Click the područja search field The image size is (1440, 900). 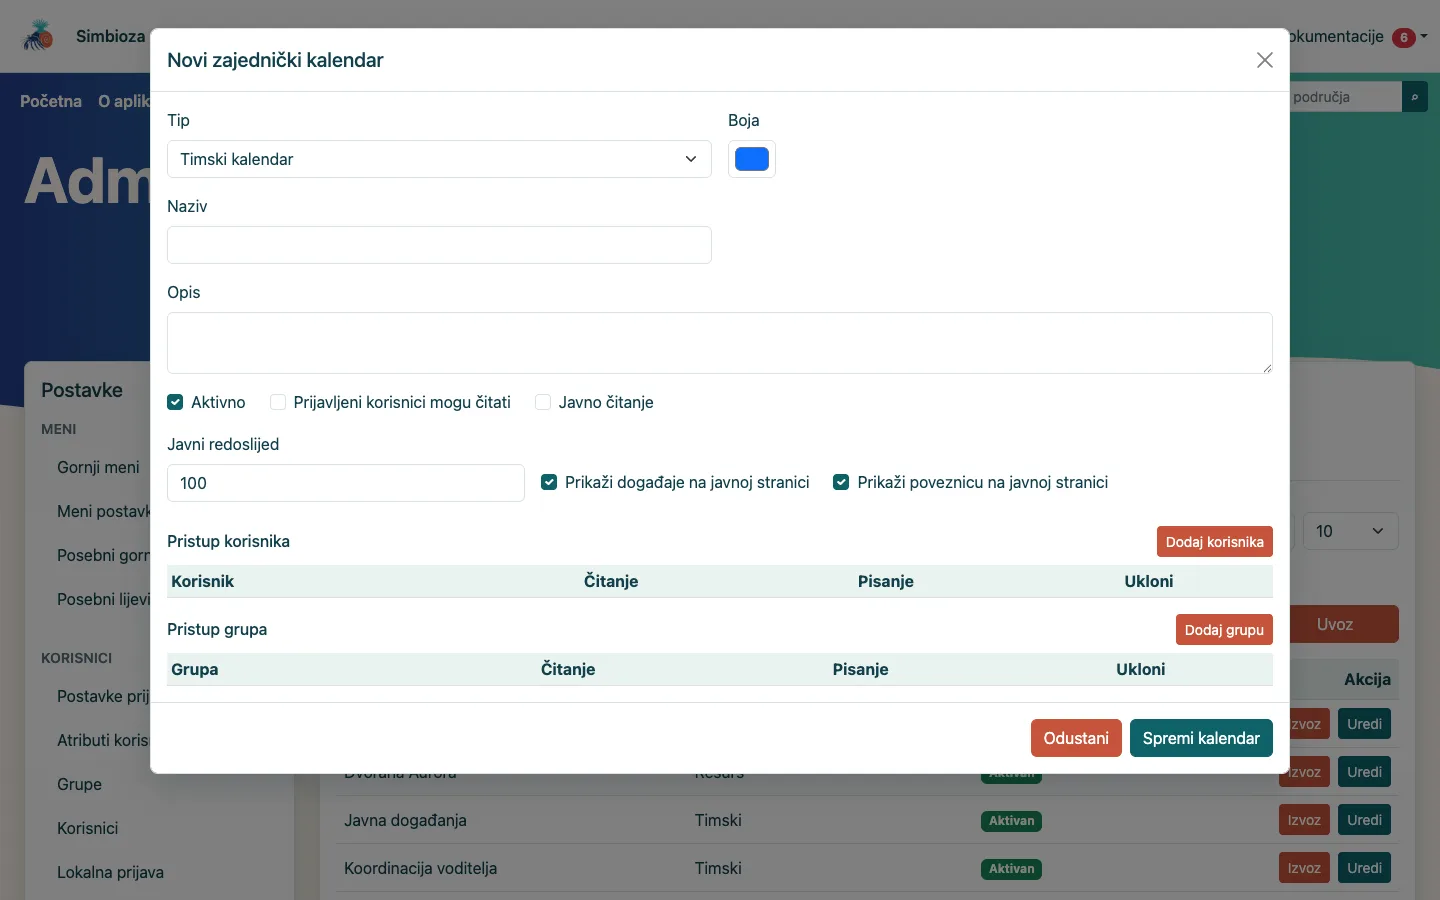click(x=1345, y=97)
